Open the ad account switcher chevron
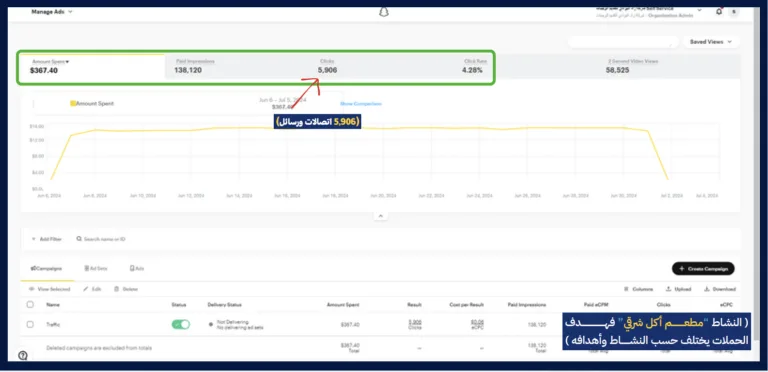Screen dimensions: 768x372 click(699, 10)
